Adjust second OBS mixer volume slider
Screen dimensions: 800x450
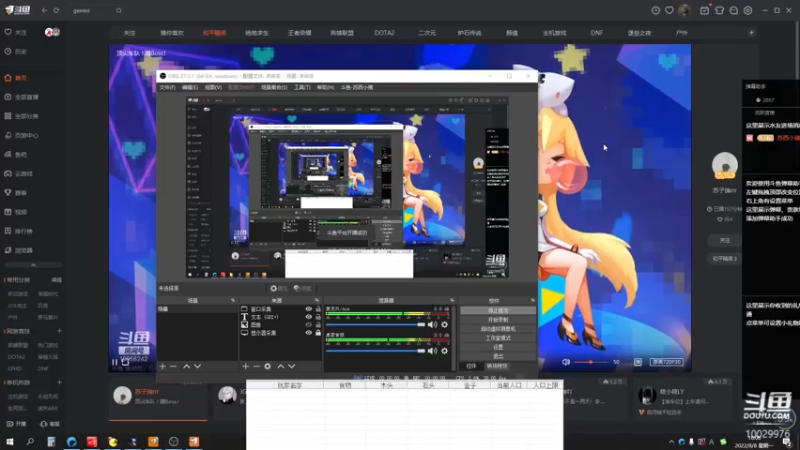click(x=375, y=351)
